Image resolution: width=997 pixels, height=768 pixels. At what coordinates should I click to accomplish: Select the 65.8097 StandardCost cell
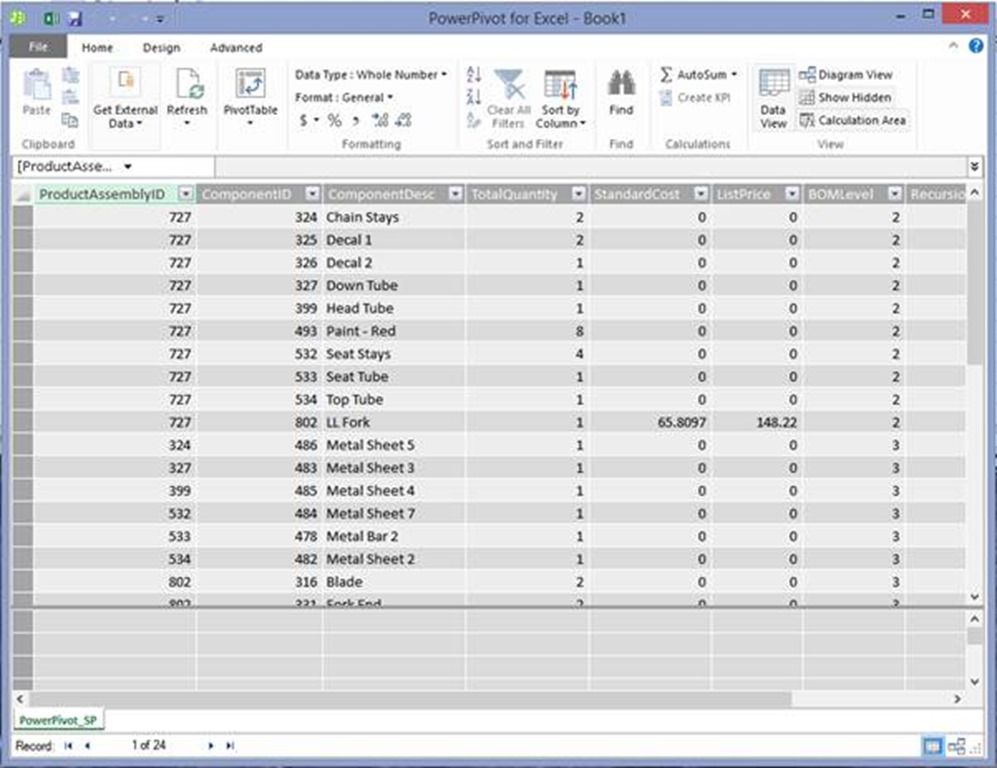pyautogui.click(x=650, y=422)
